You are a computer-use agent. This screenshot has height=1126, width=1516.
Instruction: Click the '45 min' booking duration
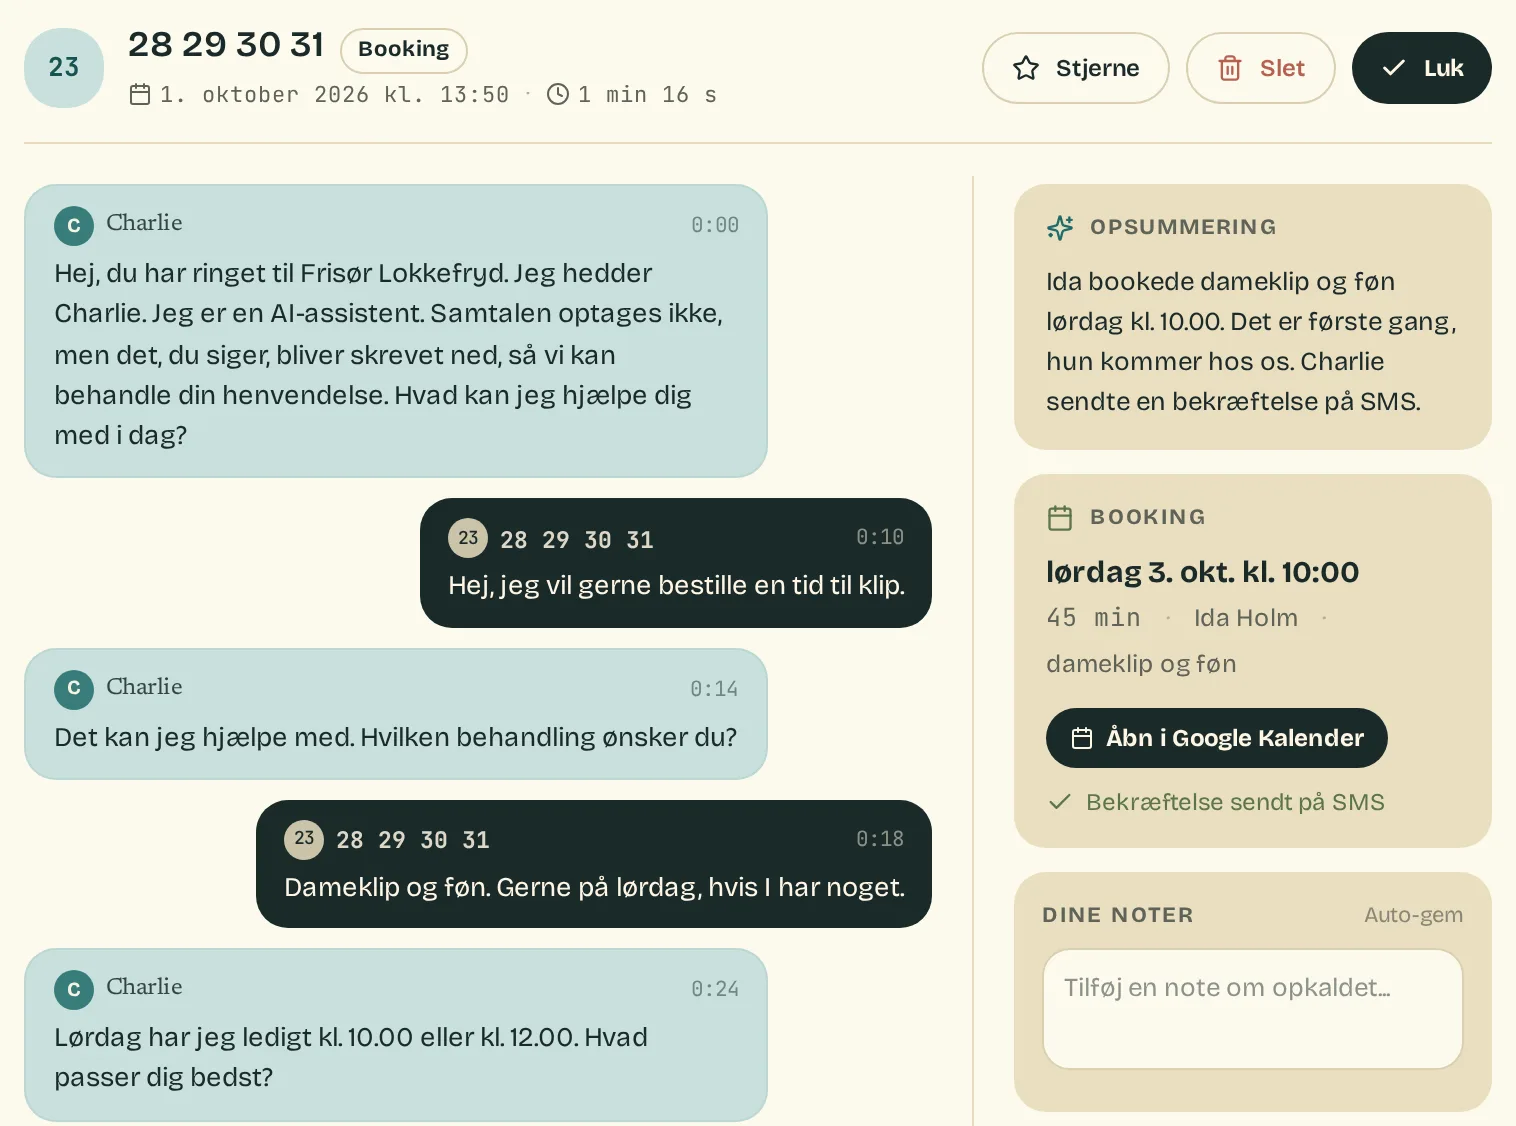pyautogui.click(x=1093, y=618)
